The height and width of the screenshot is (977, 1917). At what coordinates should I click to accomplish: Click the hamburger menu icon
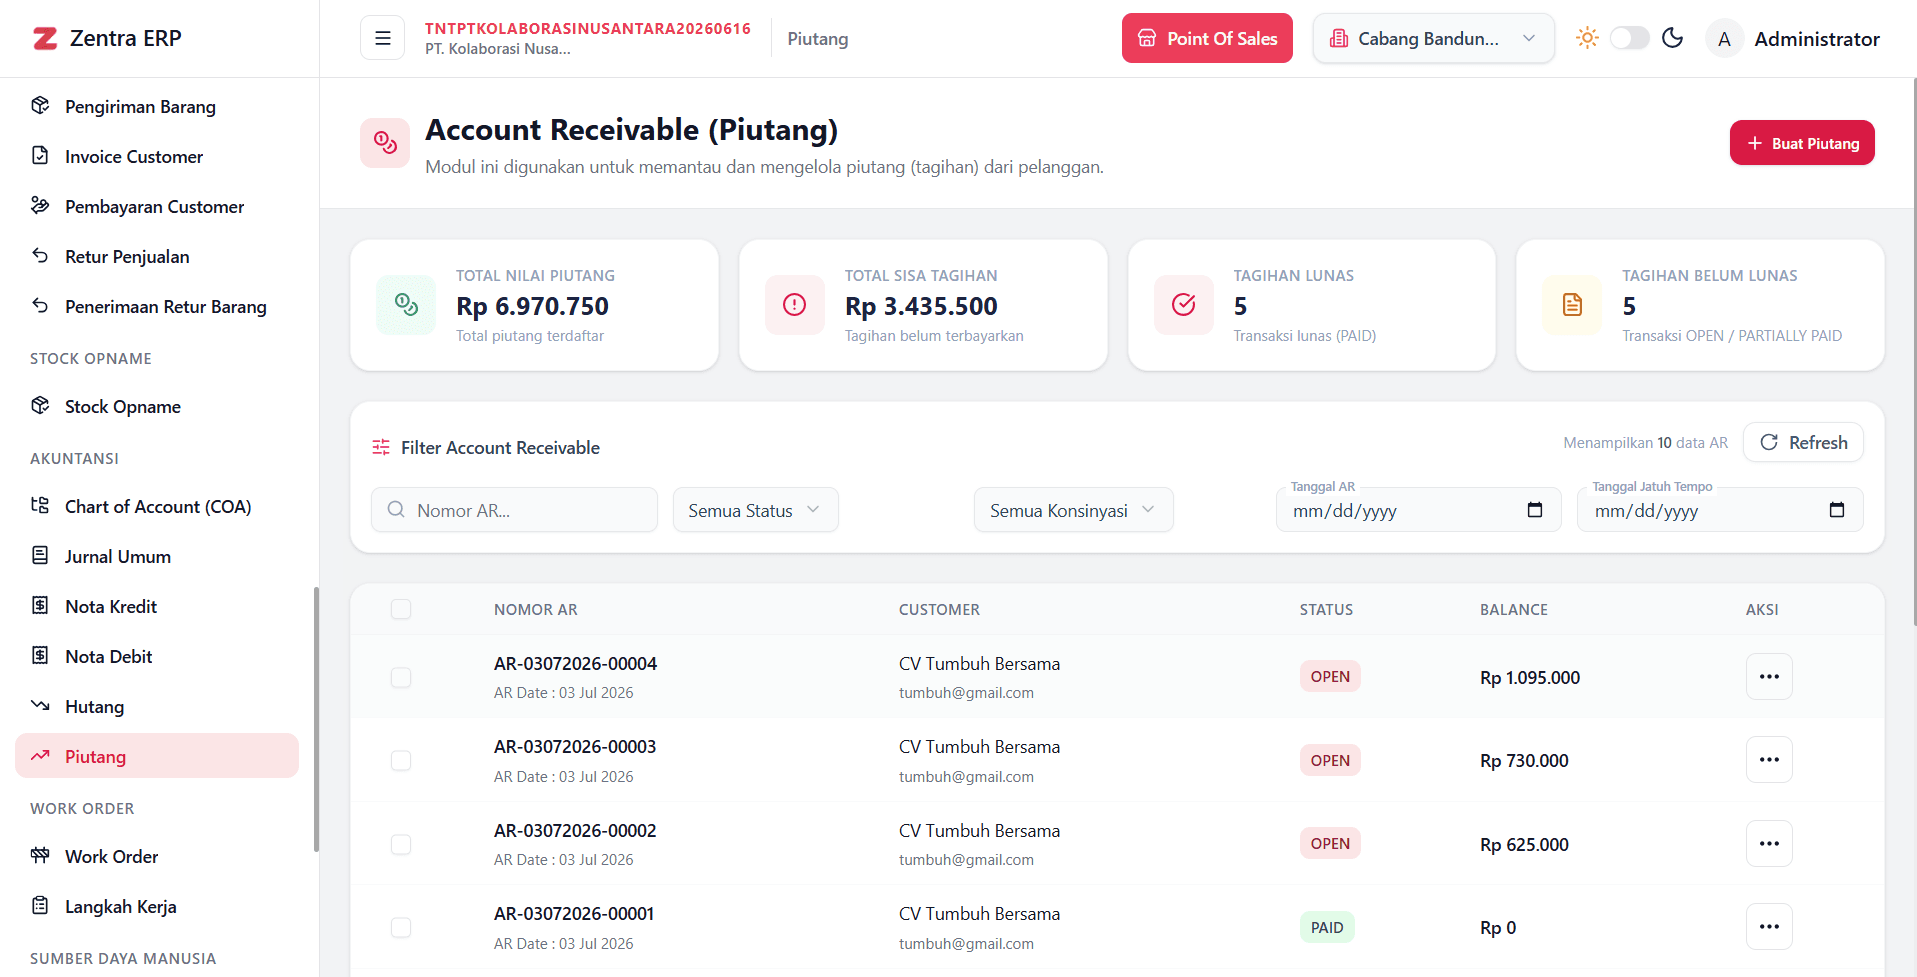382,38
